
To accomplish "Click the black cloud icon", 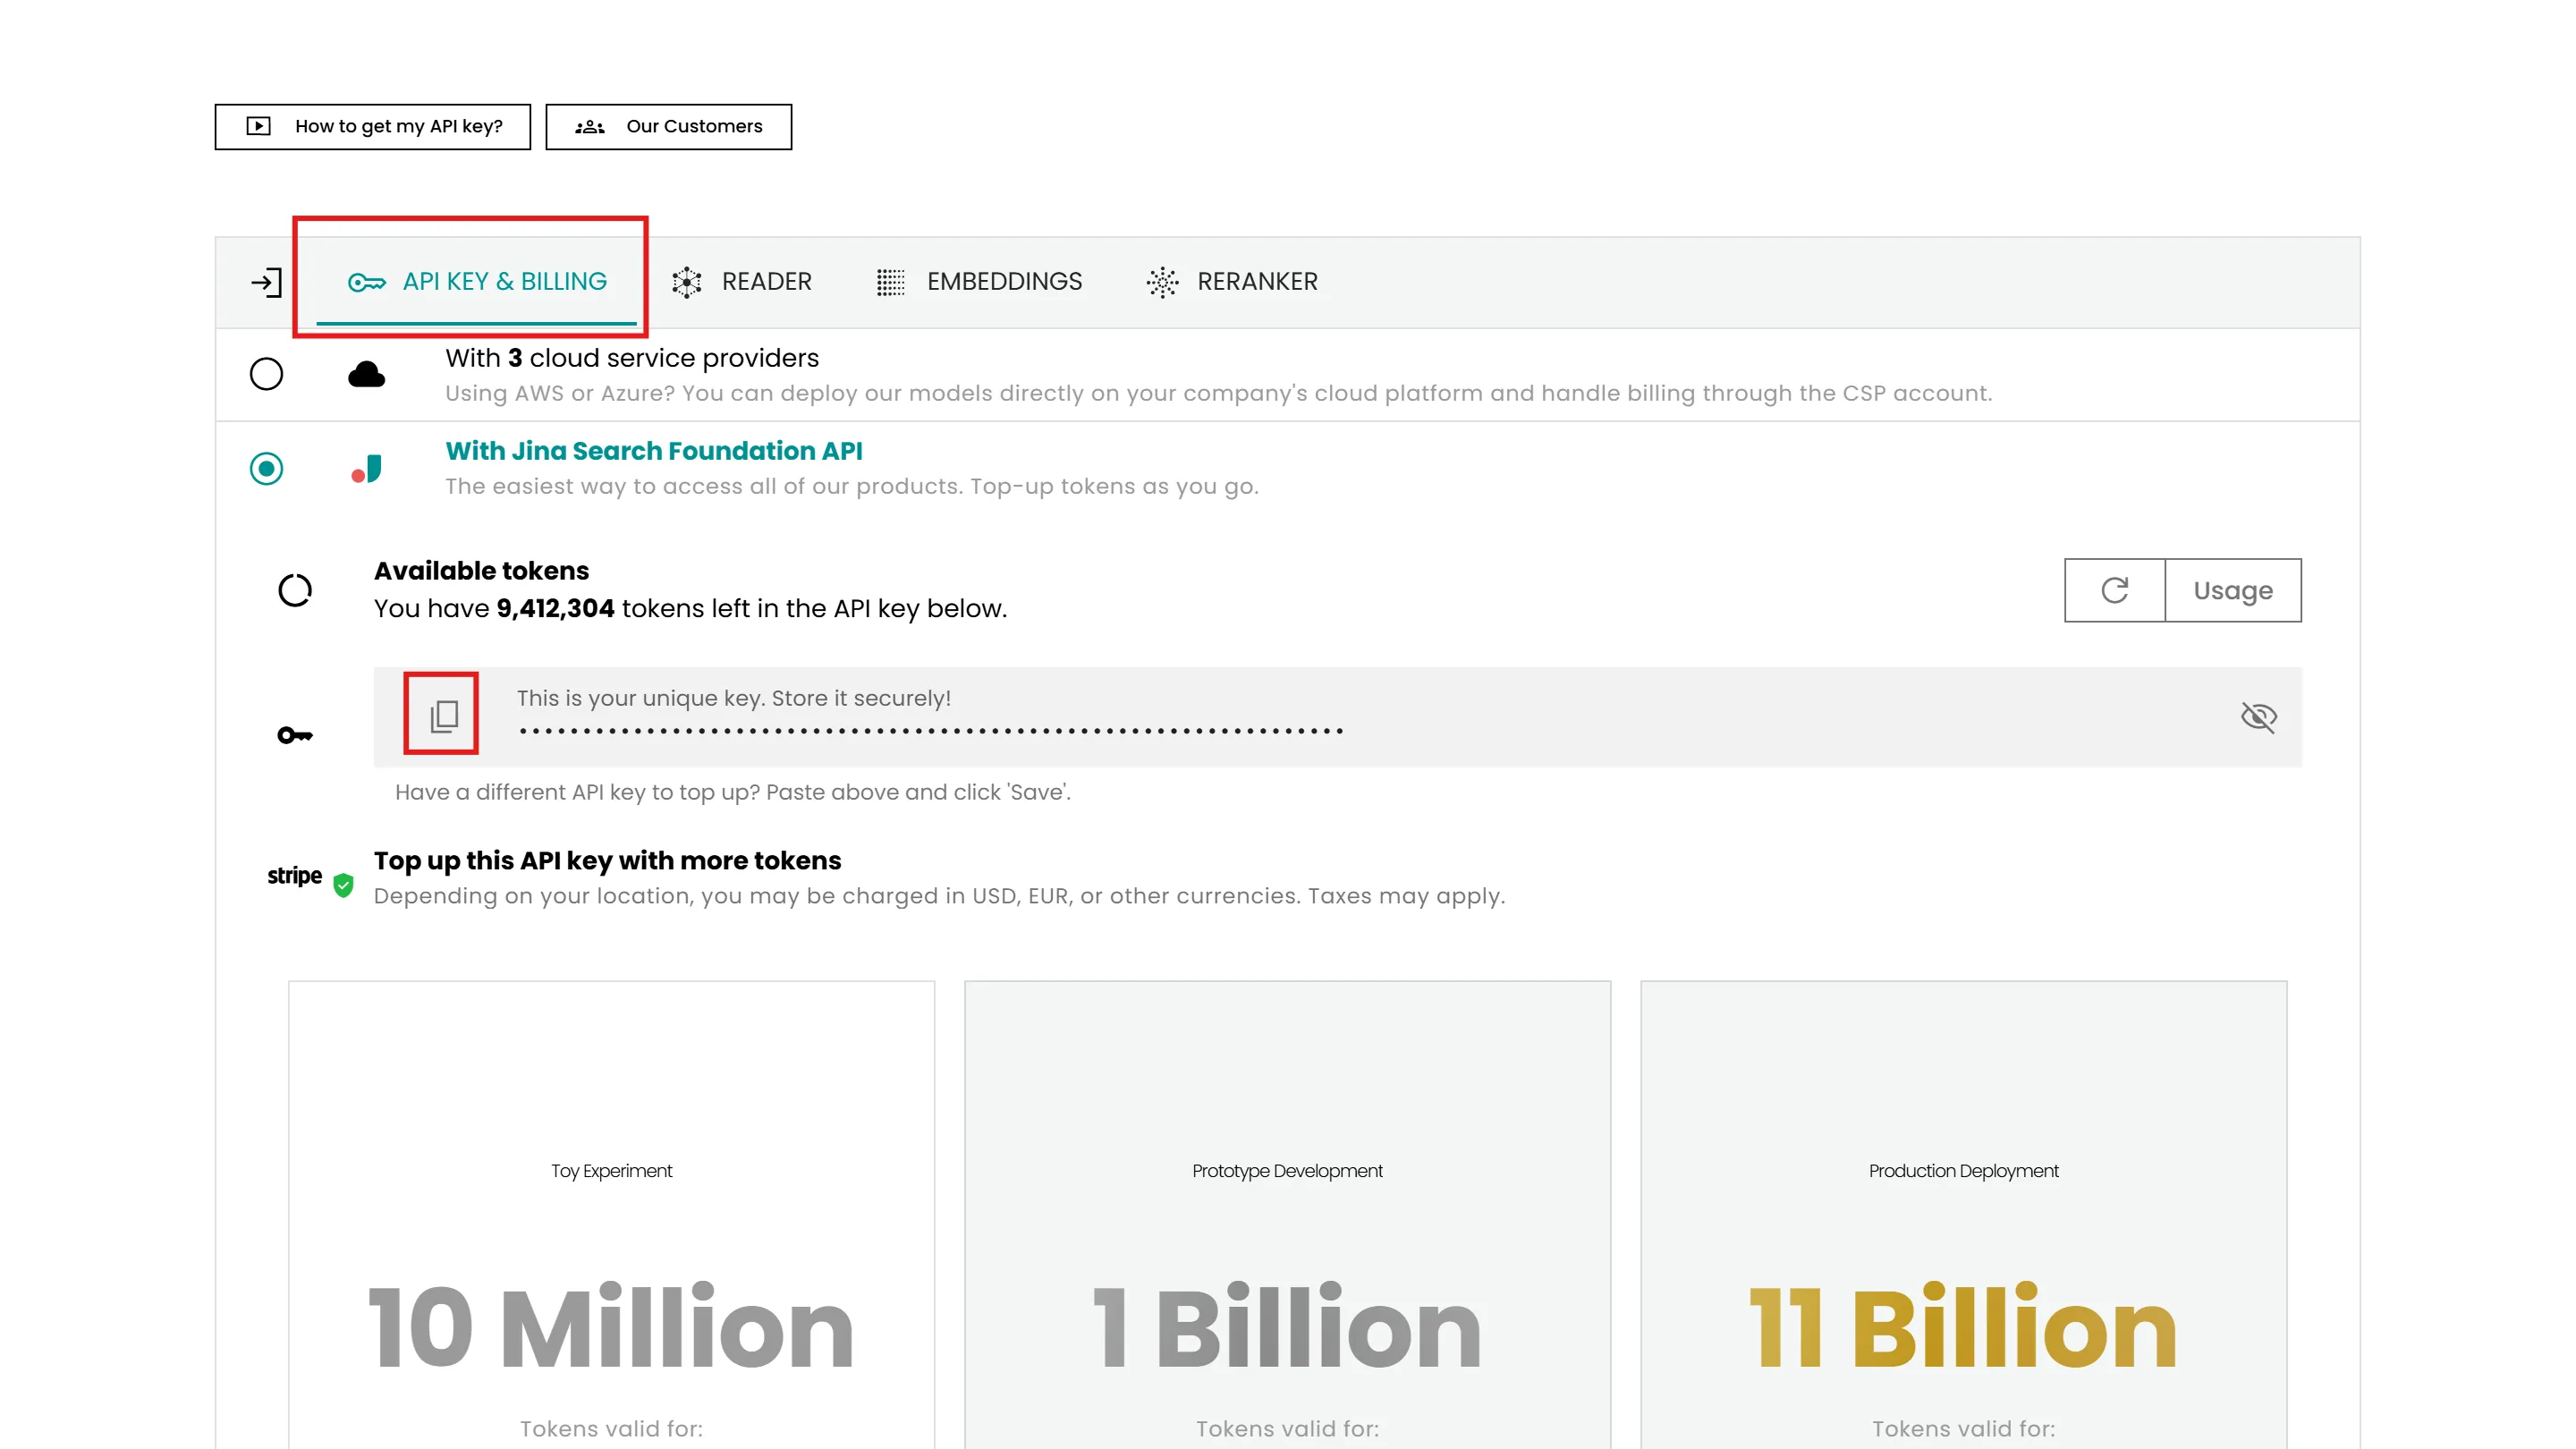I will click(x=366, y=375).
